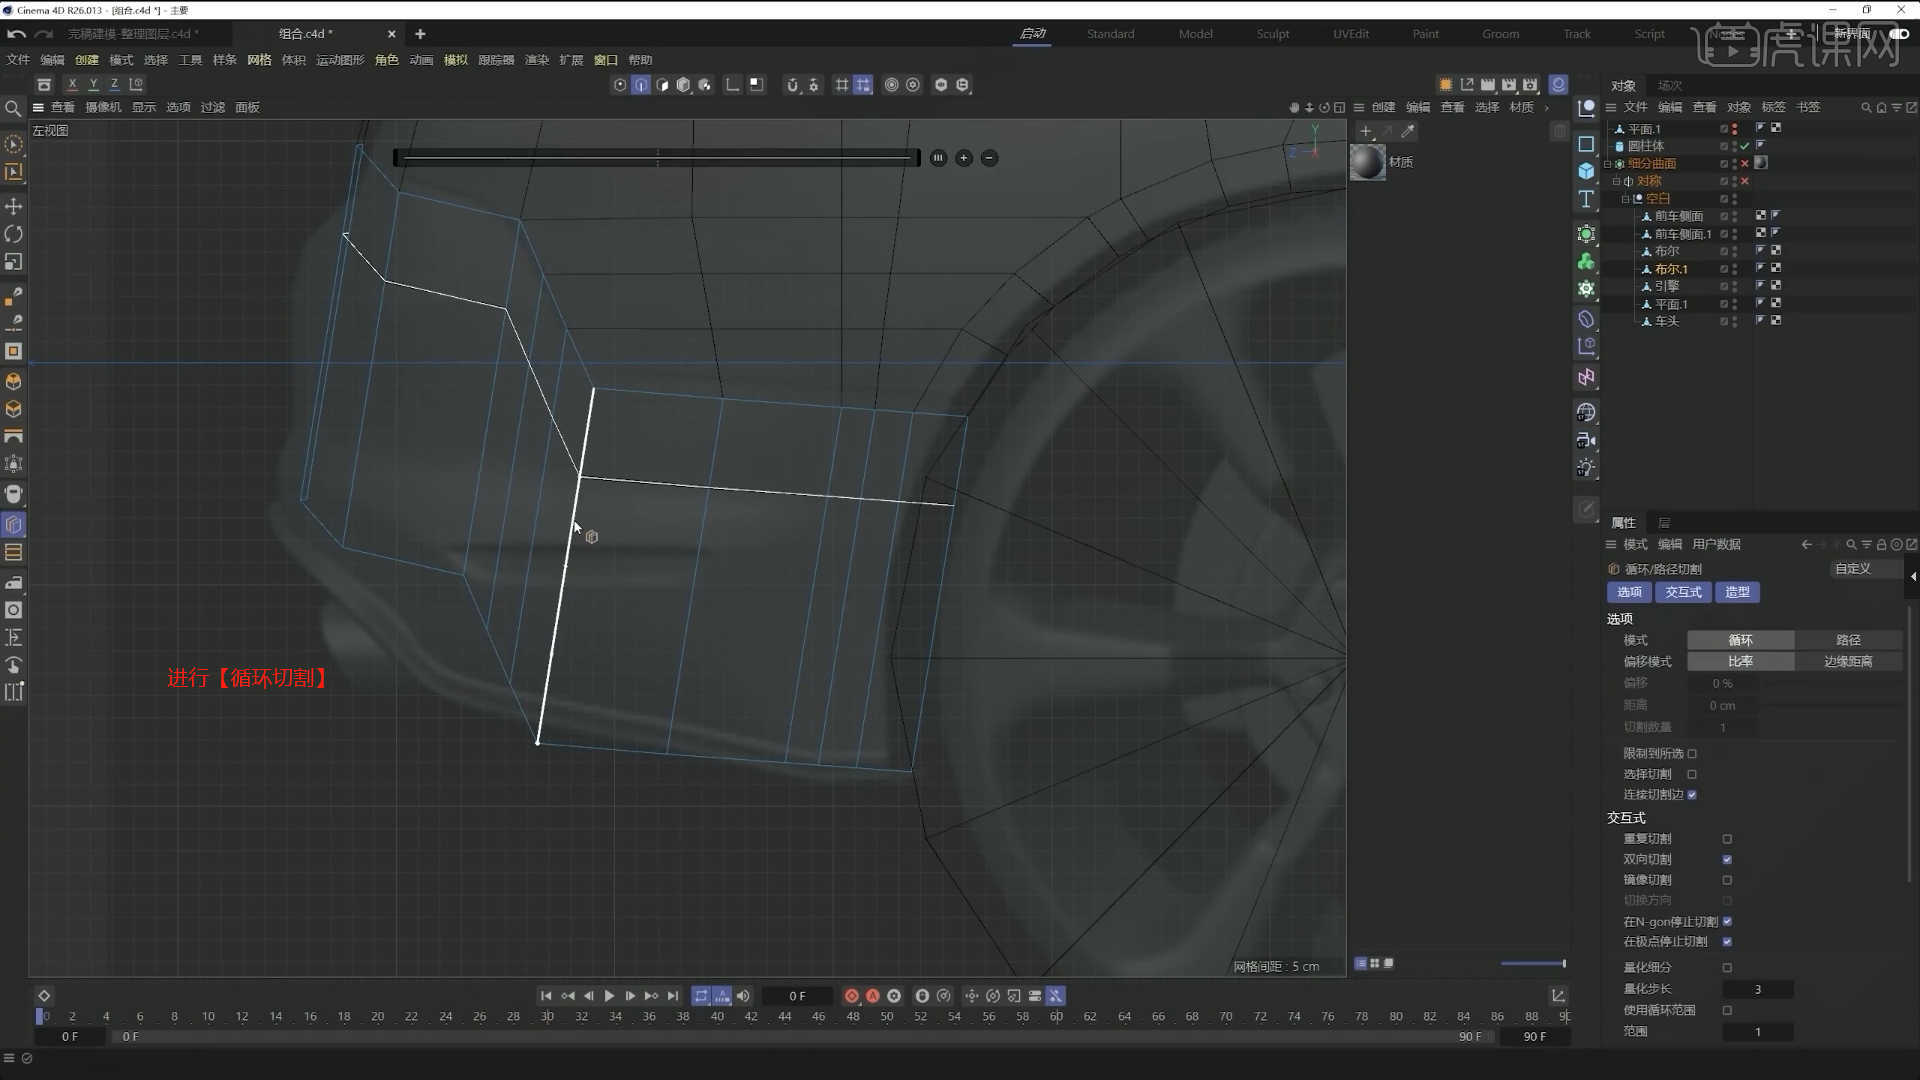
Task: Collapse the 空白 null tree node
Action: tap(1625, 199)
